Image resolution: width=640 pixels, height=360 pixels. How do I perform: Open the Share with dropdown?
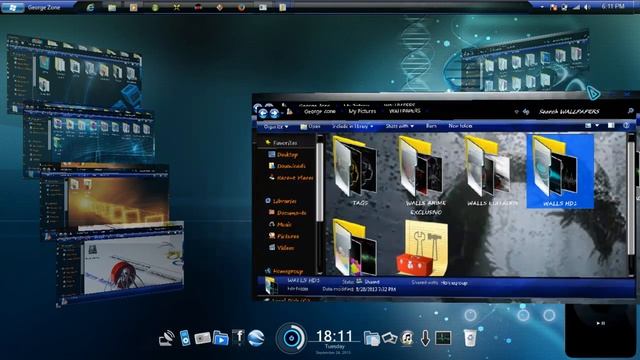[x=400, y=127]
